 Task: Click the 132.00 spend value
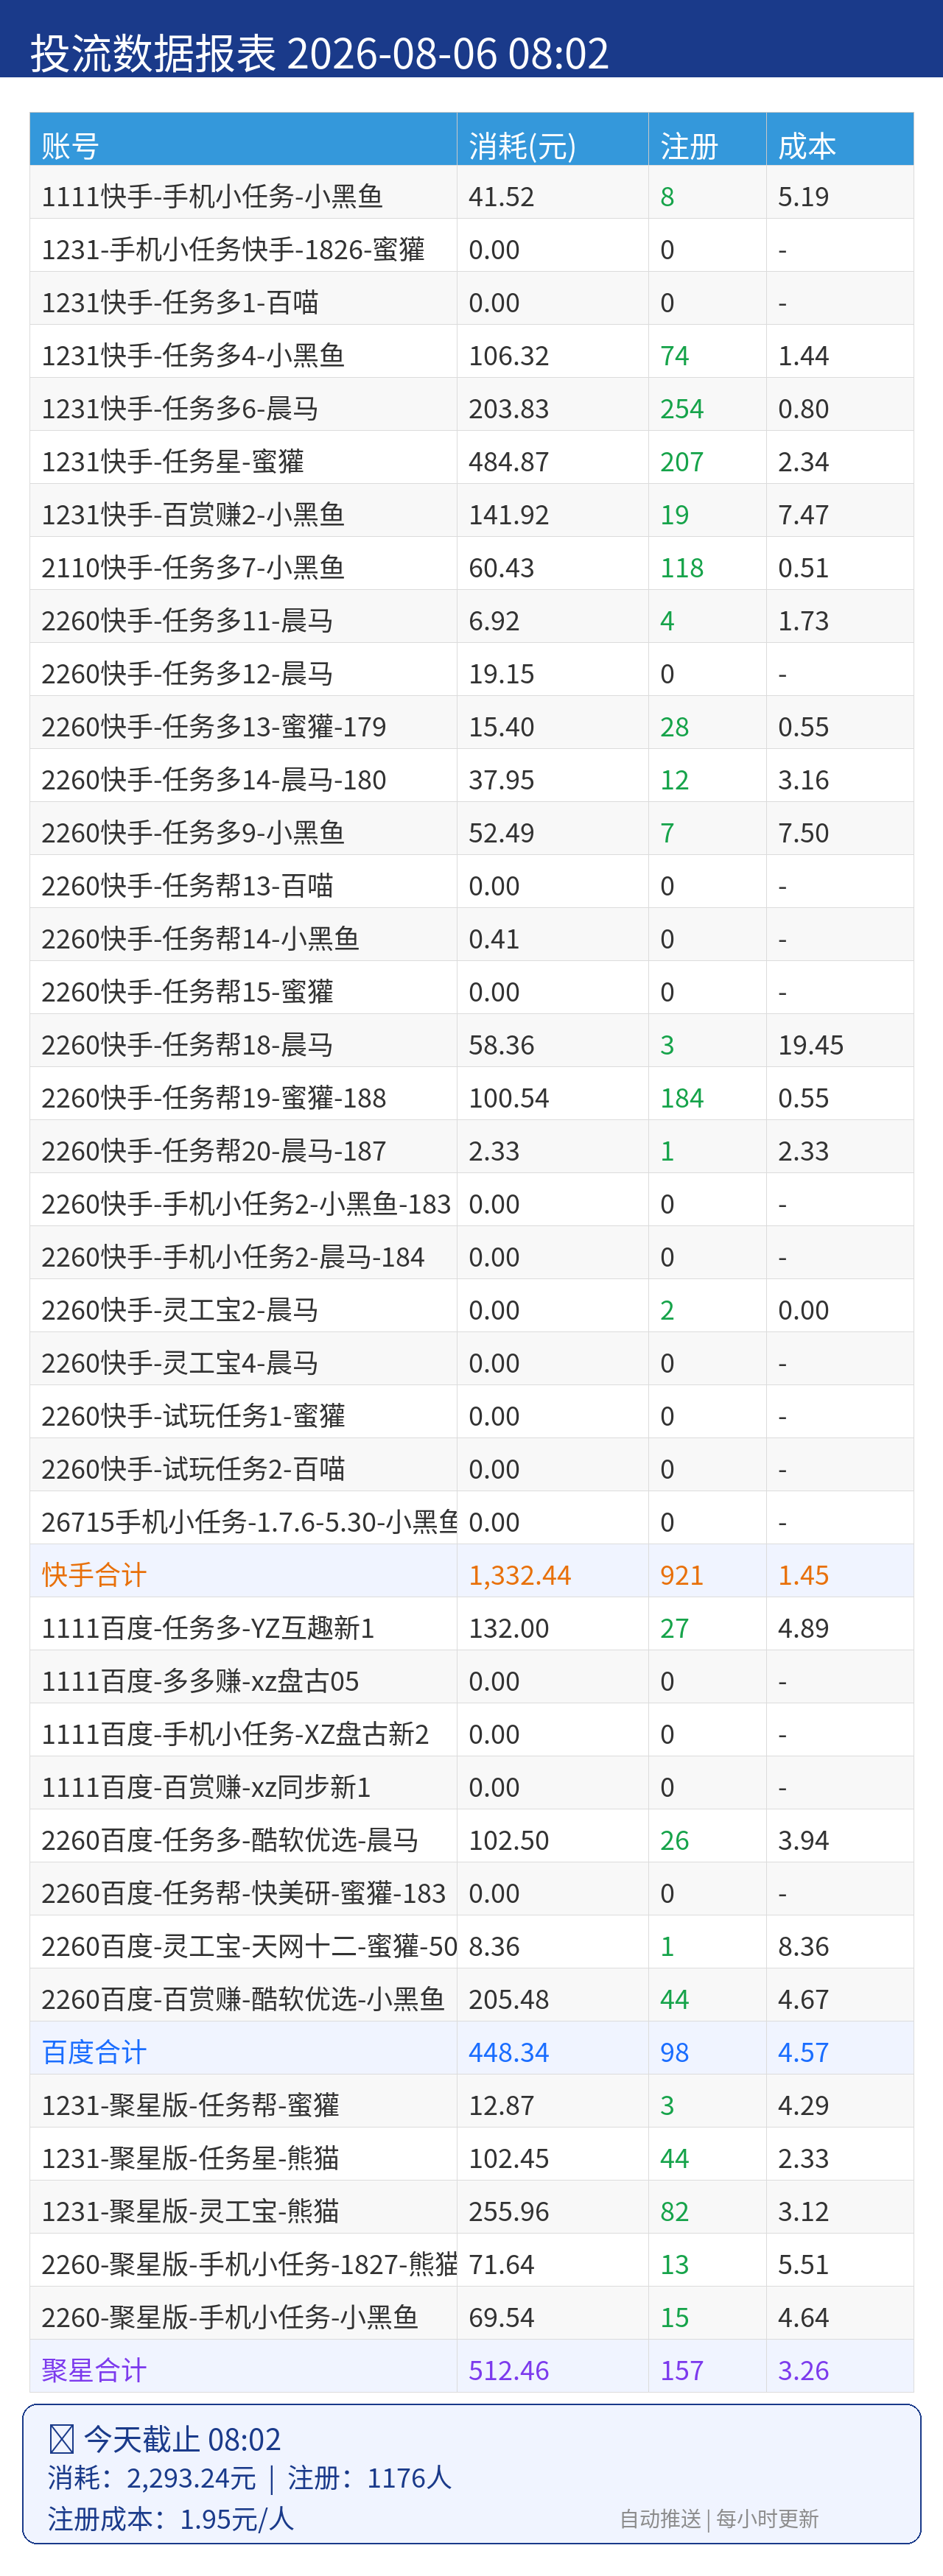(509, 1628)
